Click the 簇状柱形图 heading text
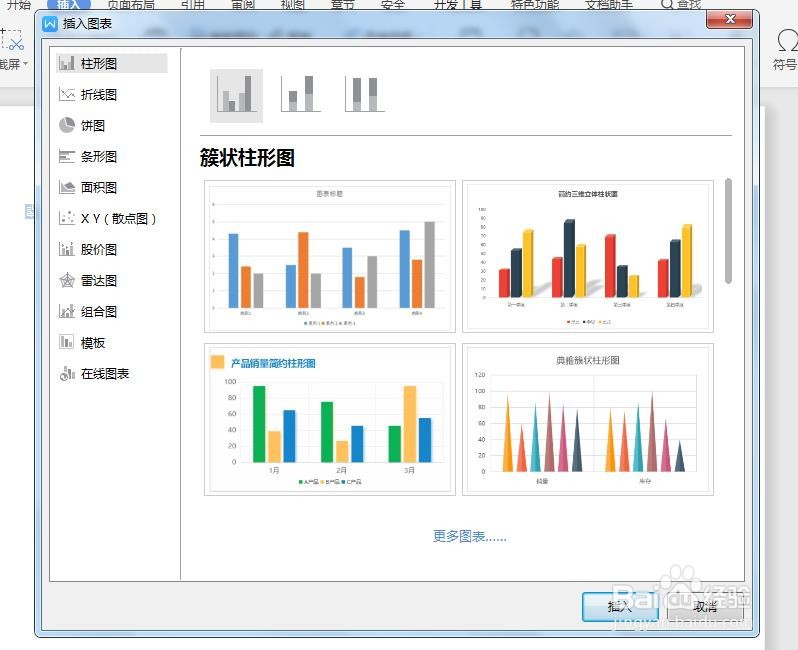The image size is (798, 650). click(x=247, y=158)
